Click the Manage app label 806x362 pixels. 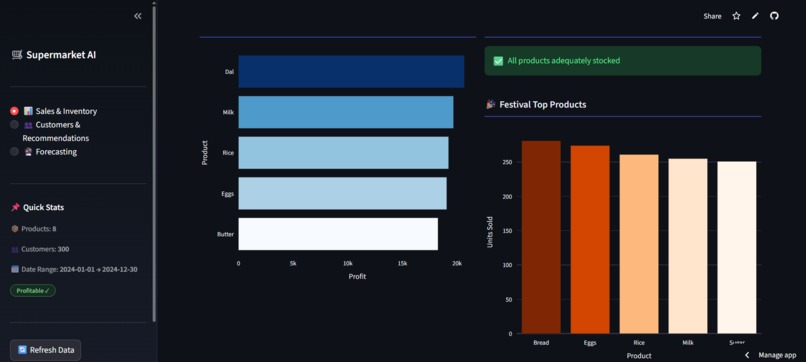pos(777,355)
